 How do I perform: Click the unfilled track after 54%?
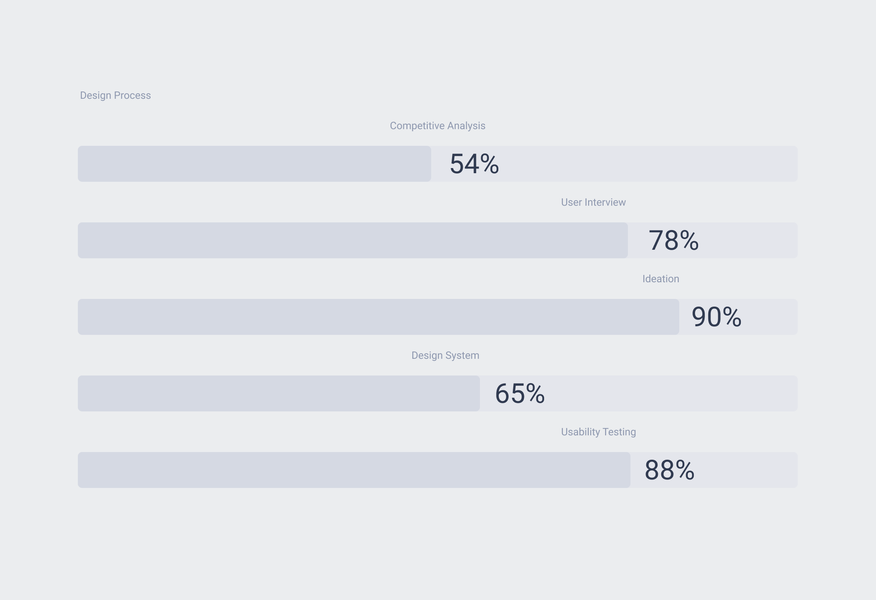click(650, 164)
